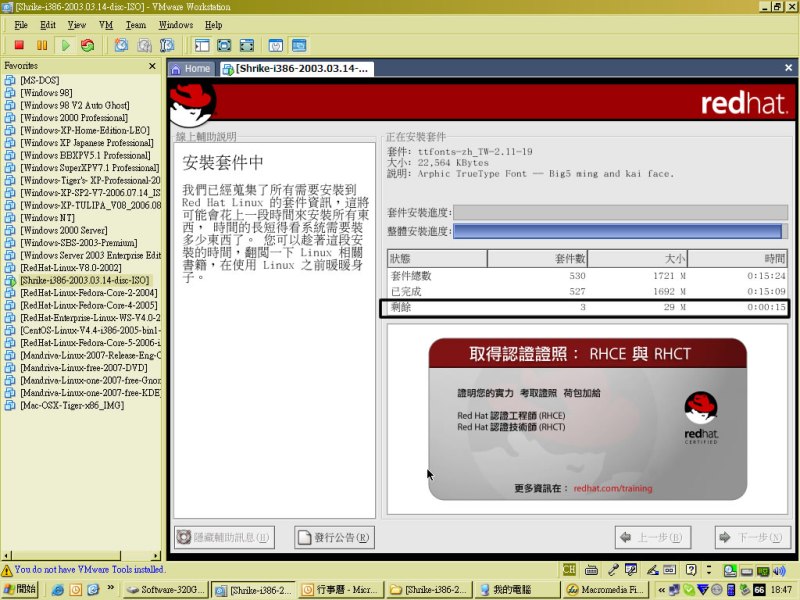Open 我的電腦 taskbar window
The width and height of the screenshot is (800, 600).
tap(516, 590)
